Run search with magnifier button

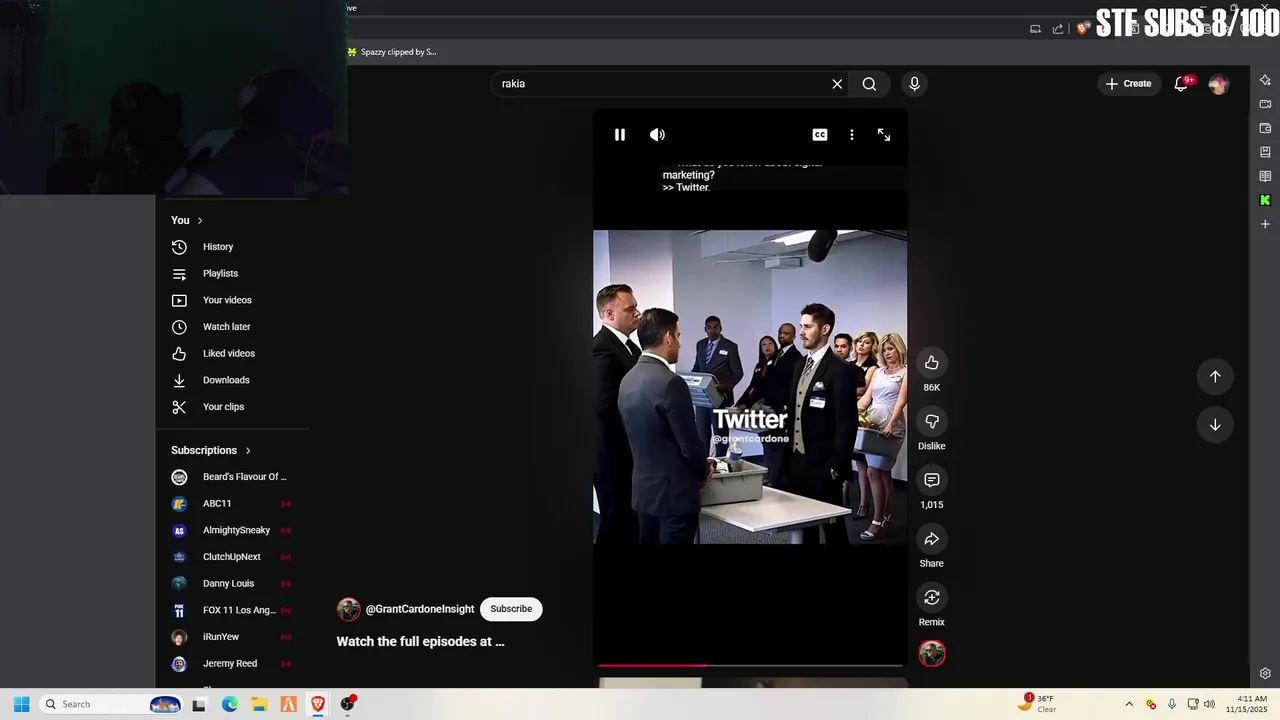(x=869, y=84)
